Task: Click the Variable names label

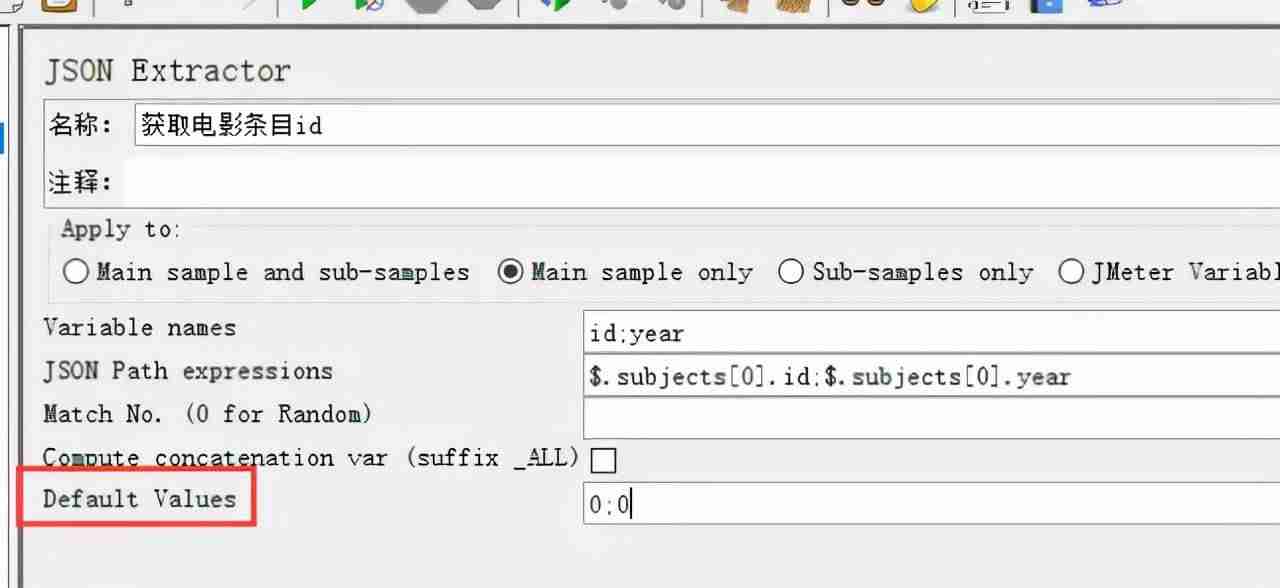Action: pos(140,328)
